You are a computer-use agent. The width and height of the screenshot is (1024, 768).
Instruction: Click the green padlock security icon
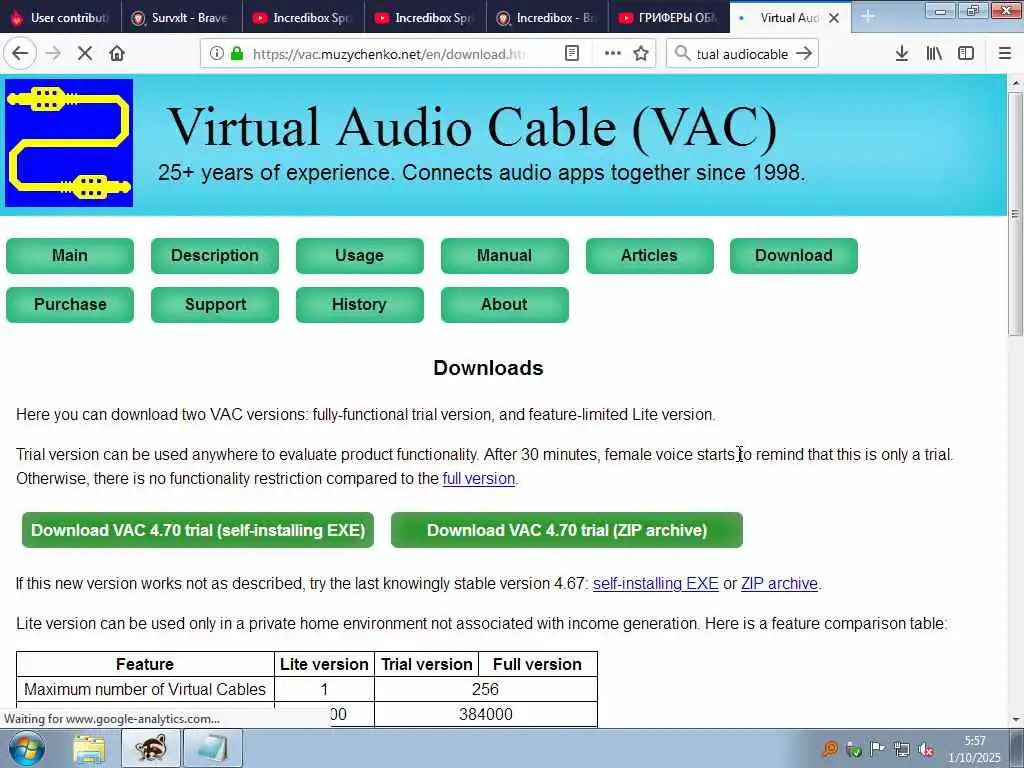237,54
